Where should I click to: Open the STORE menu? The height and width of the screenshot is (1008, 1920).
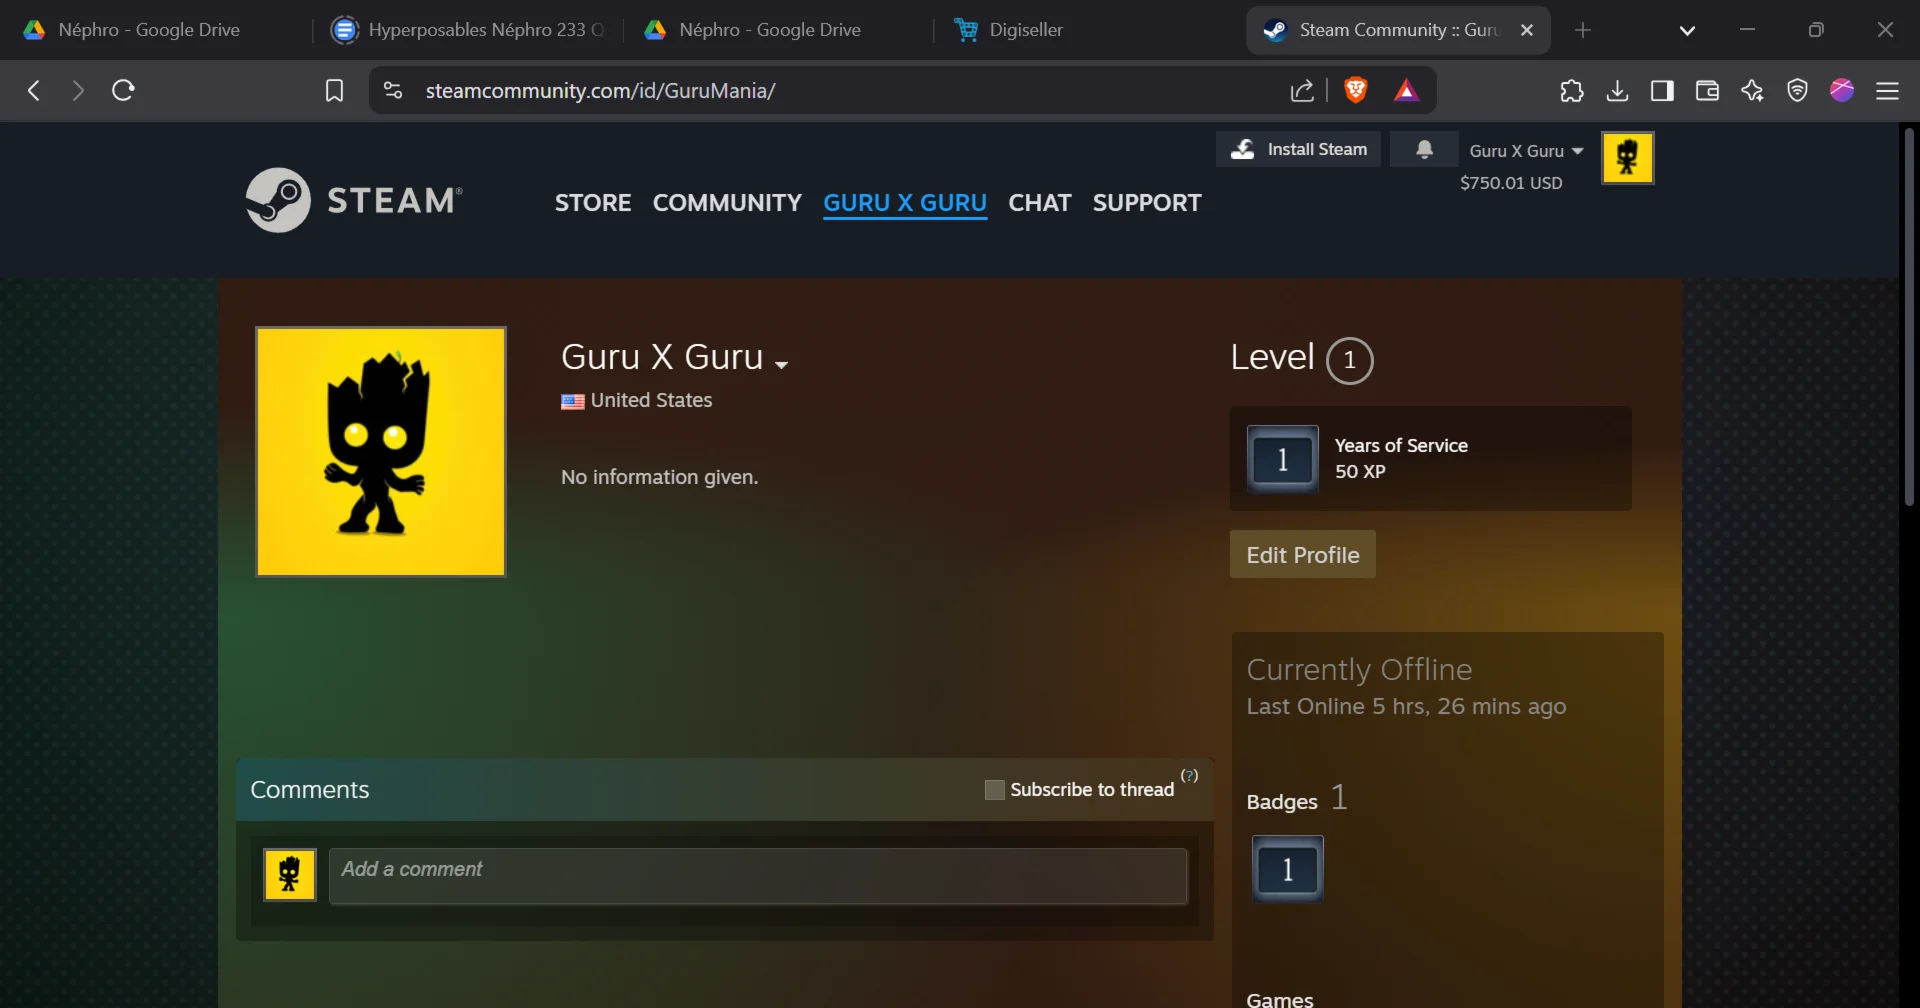click(x=593, y=203)
